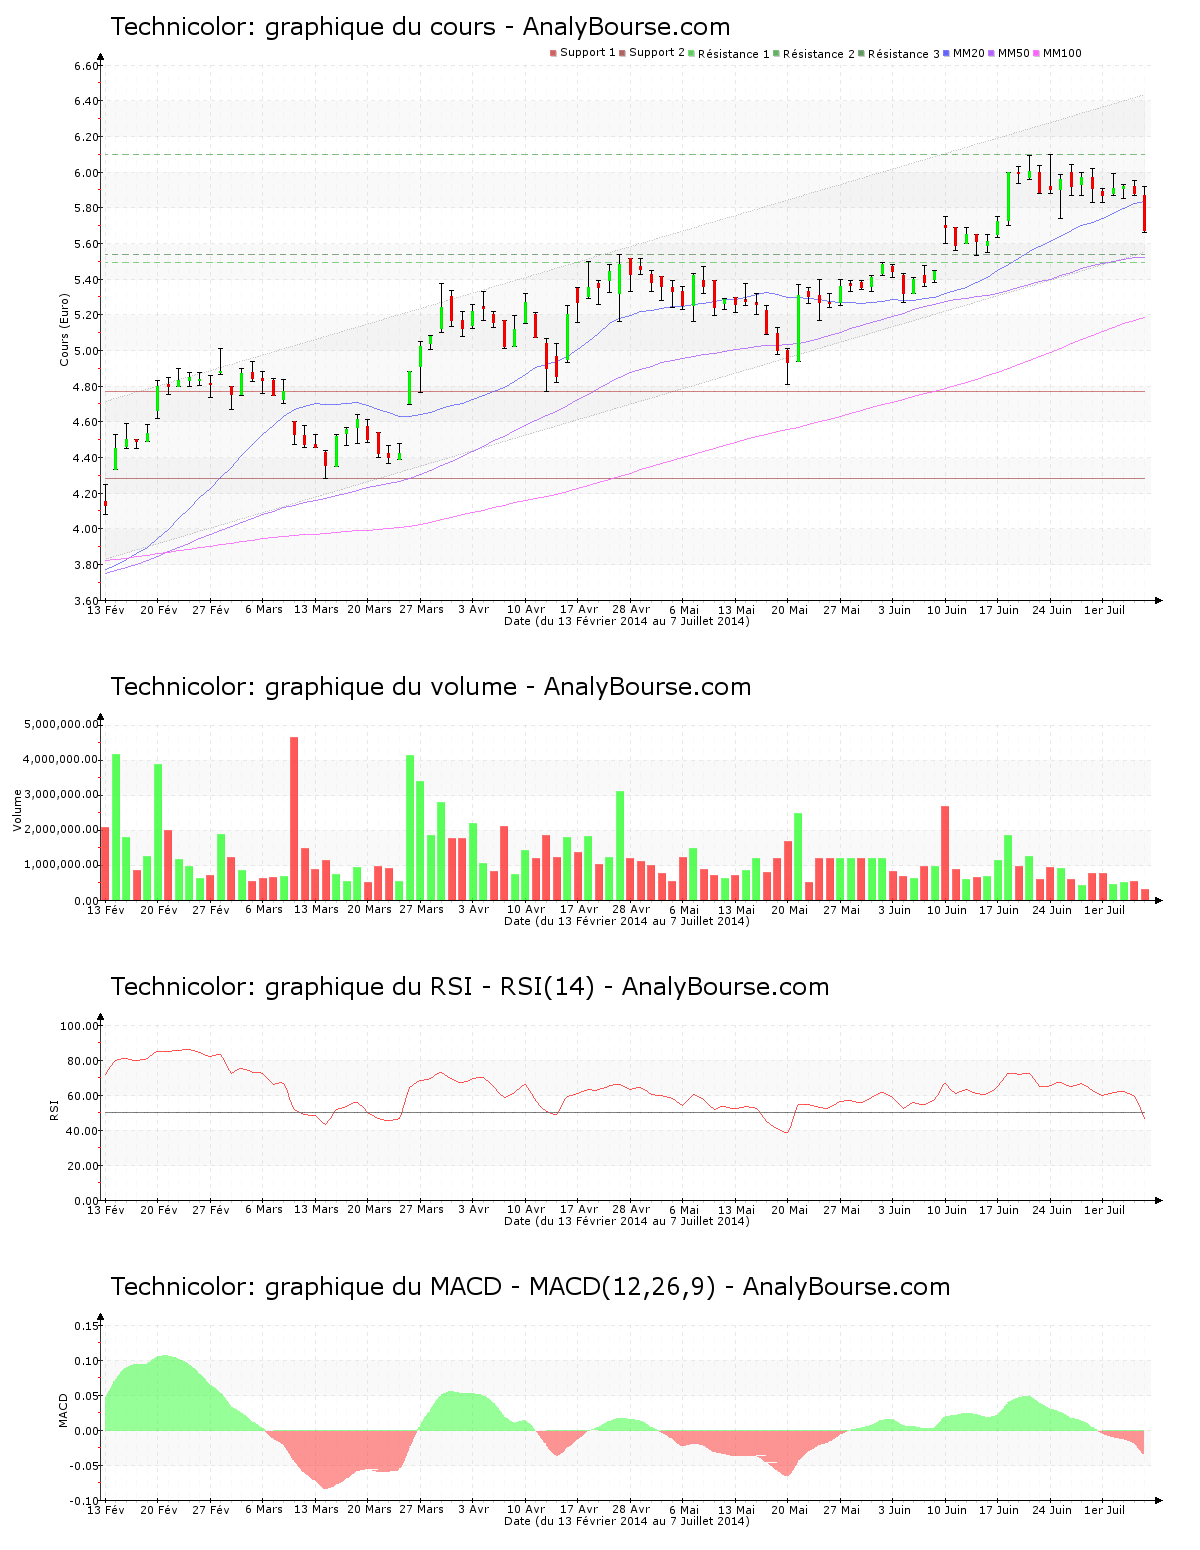Click the Support 1 legend color square

(553, 53)
